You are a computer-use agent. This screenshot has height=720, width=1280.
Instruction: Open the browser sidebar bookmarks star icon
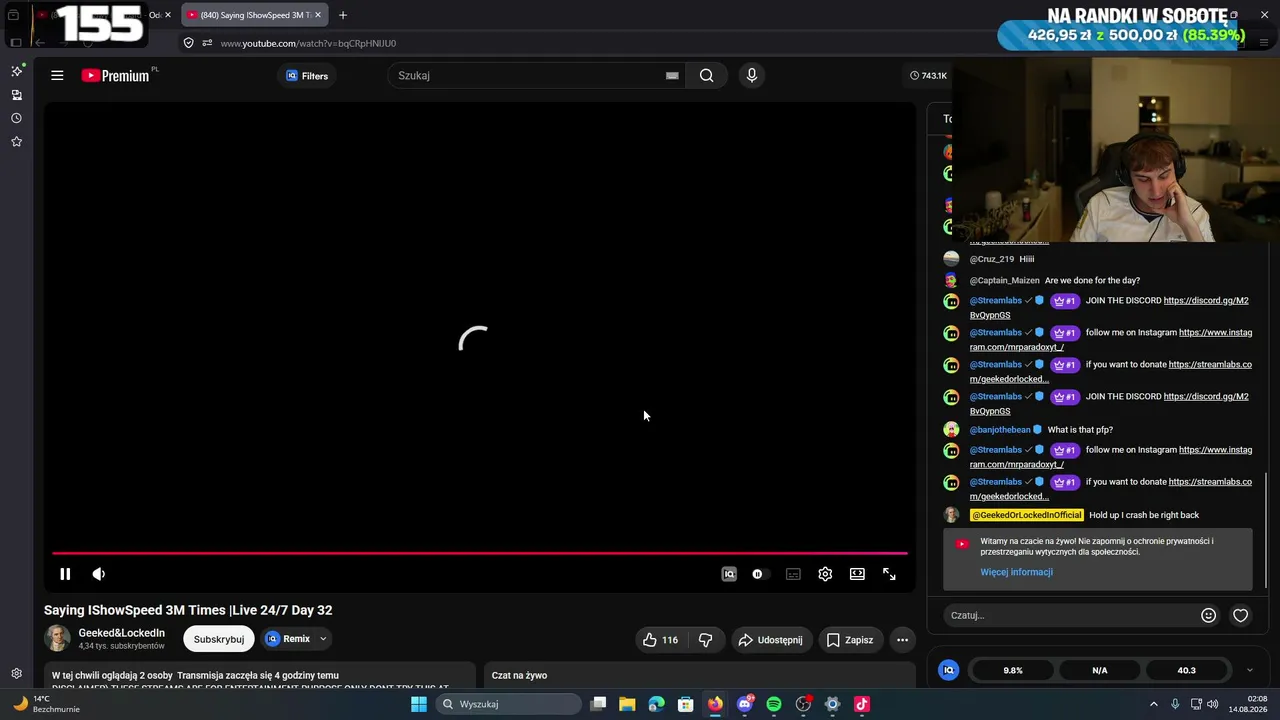pyautogui.click(x=16, y=142)
